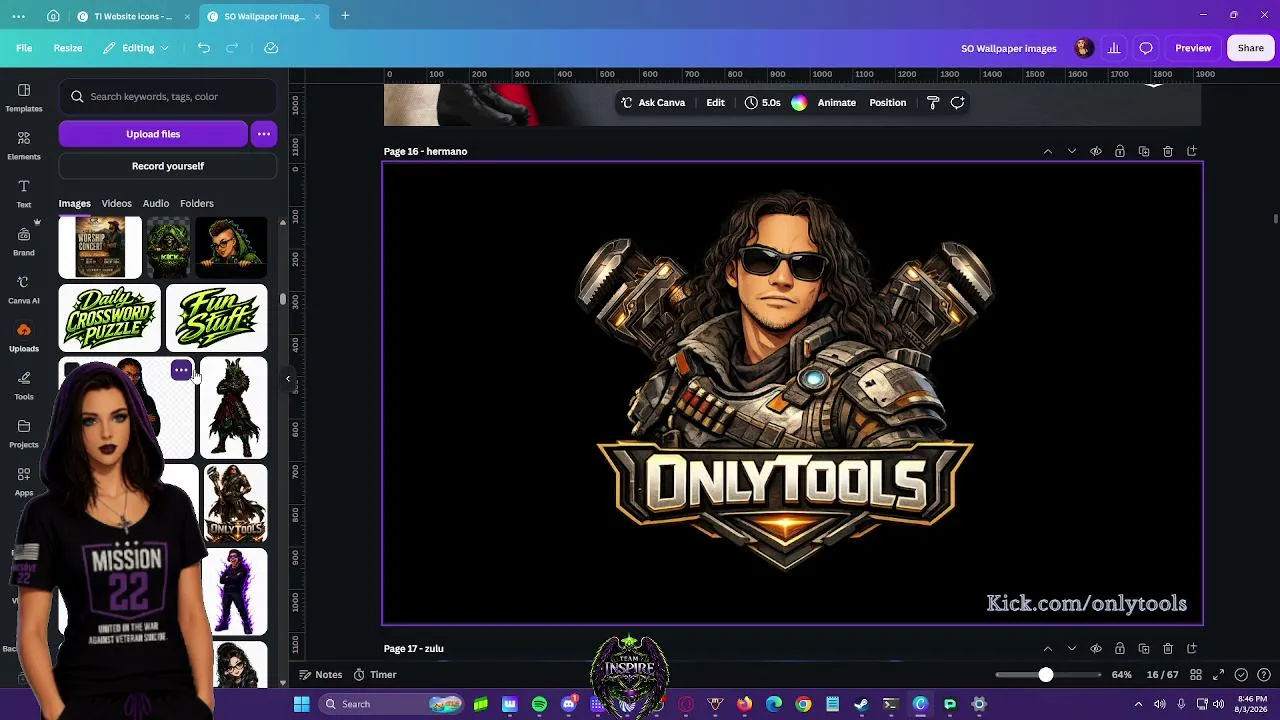Click the Preview button
This screenshot has width=1280, height=720.
point(1193,48)
